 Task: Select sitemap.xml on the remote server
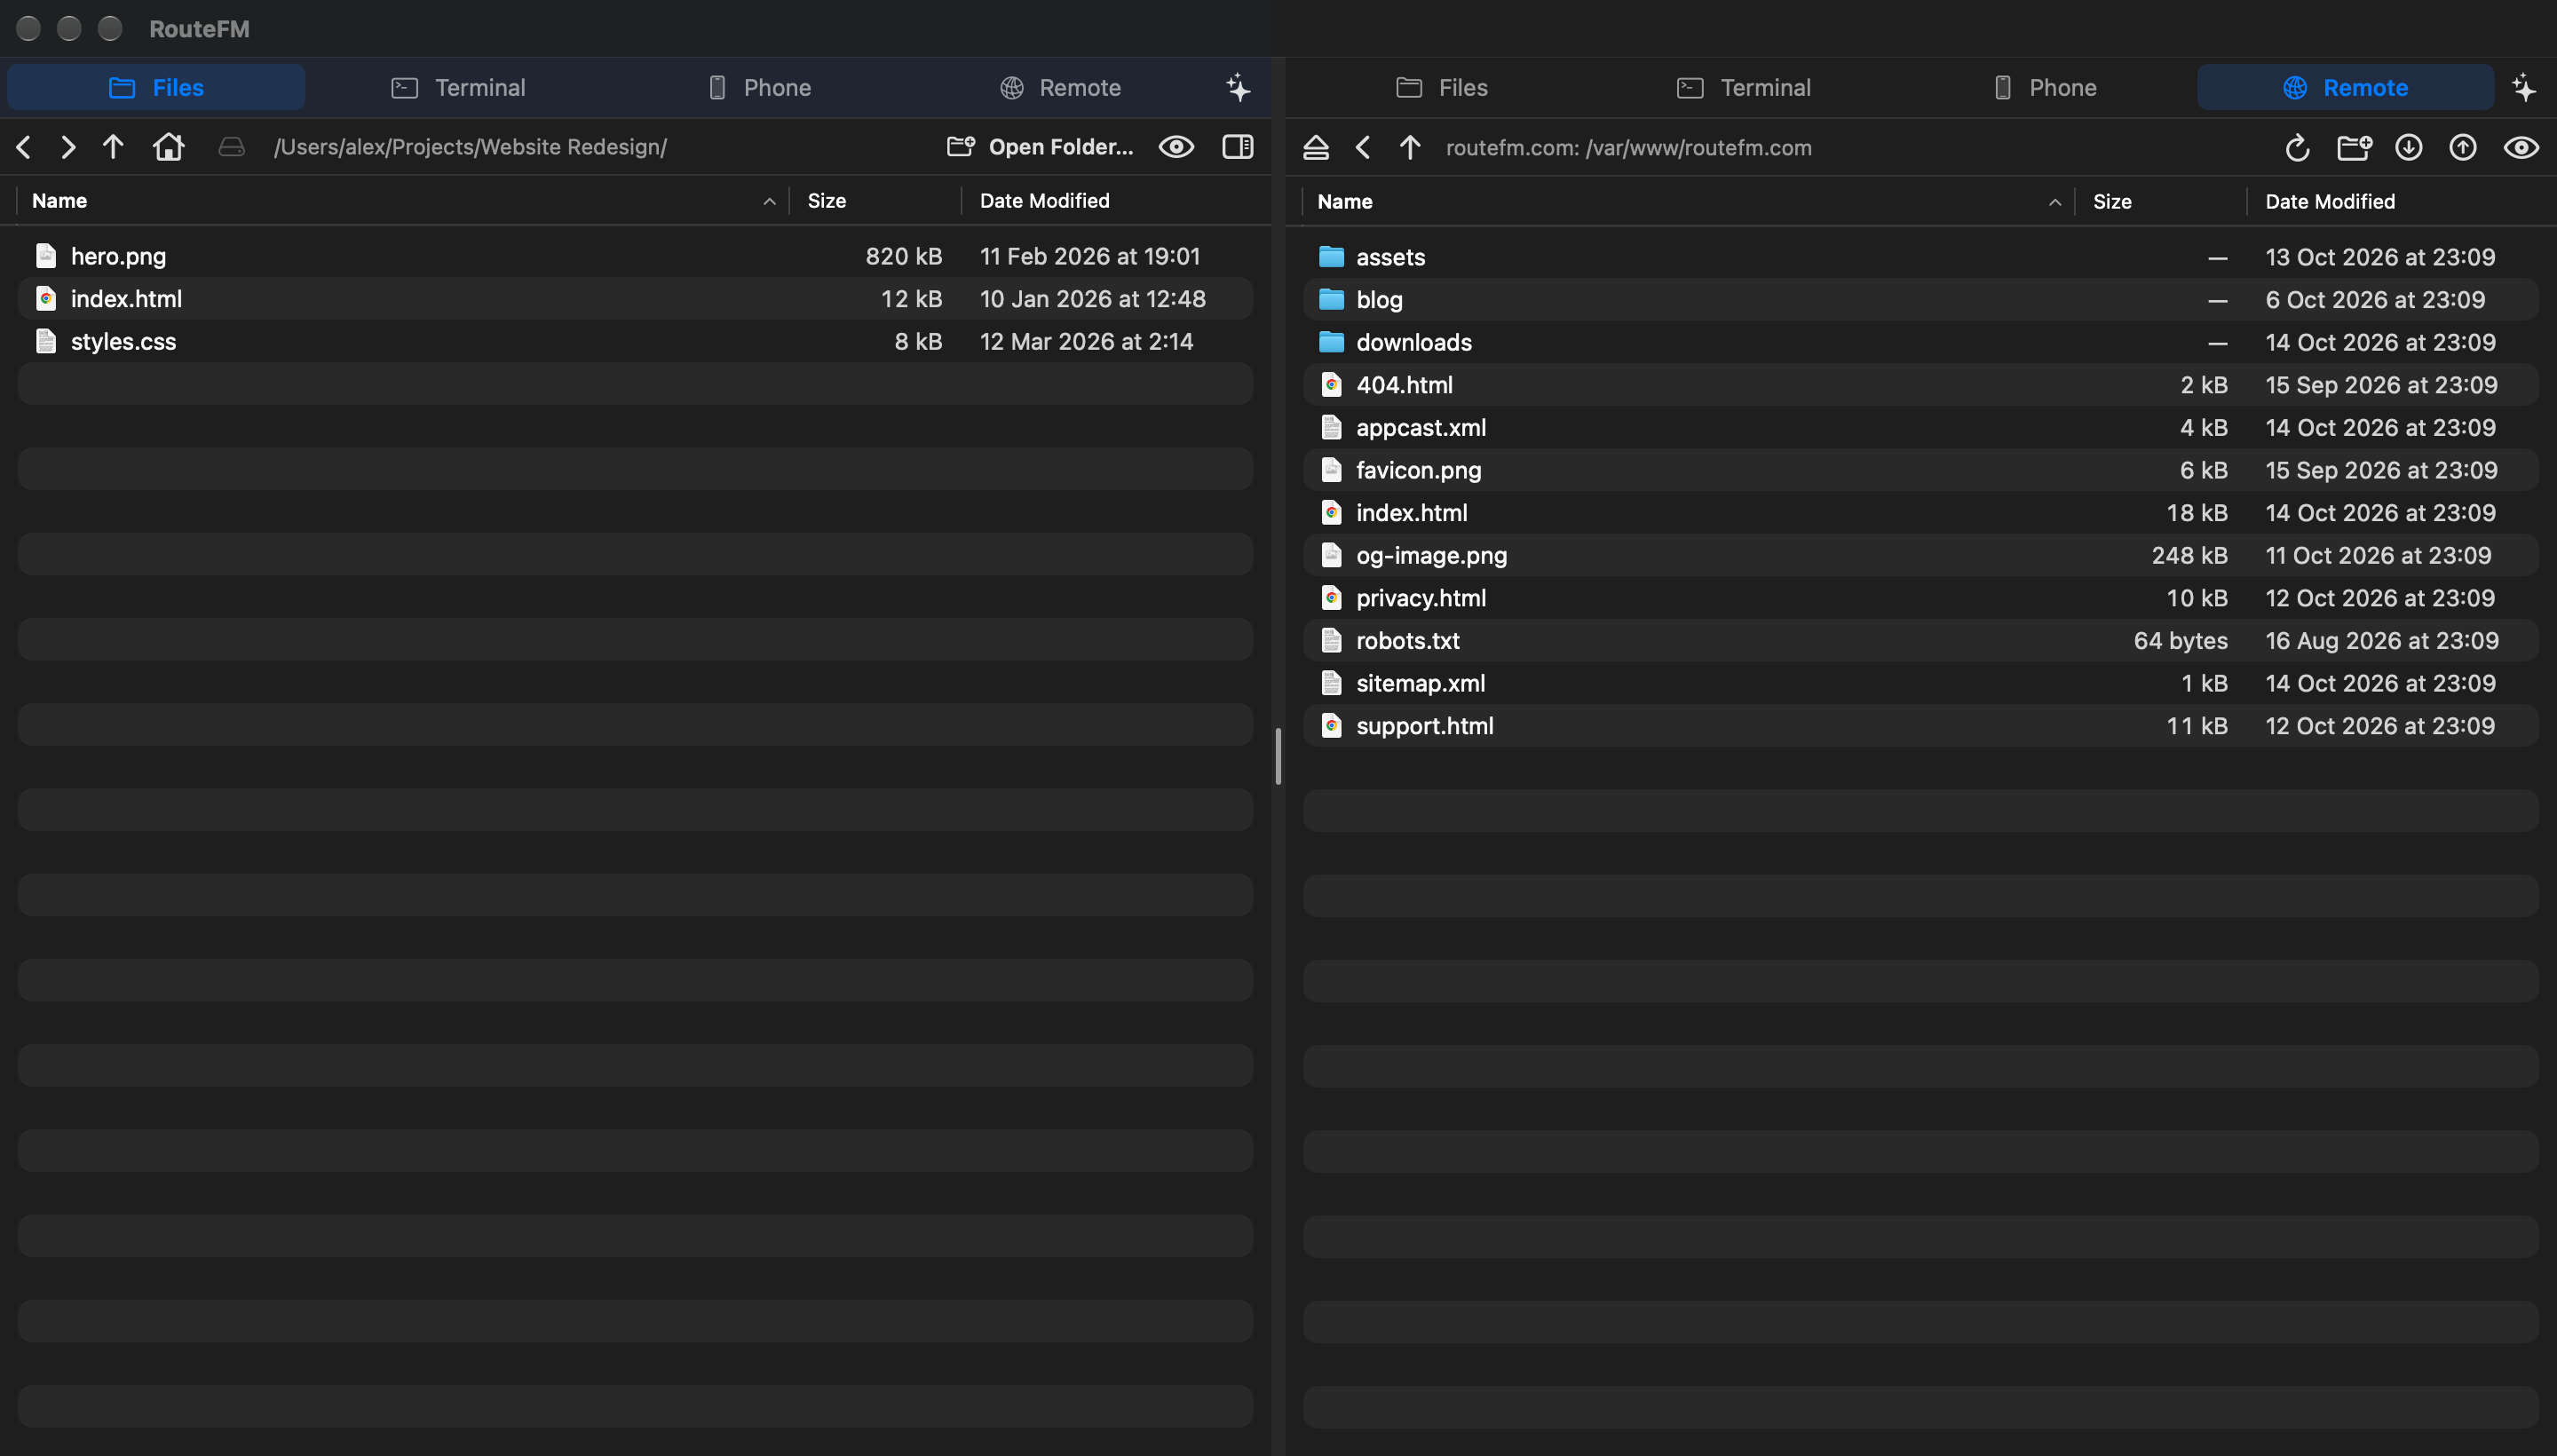pos(1920,684)
